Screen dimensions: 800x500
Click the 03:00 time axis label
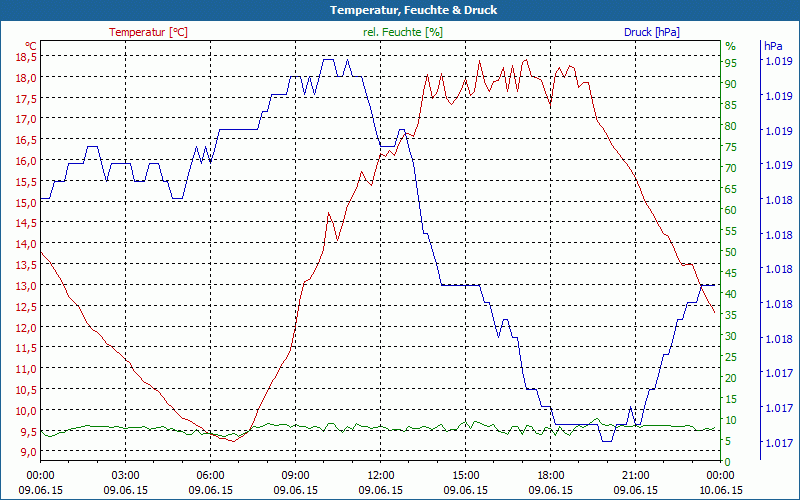(x=125, y=475)
